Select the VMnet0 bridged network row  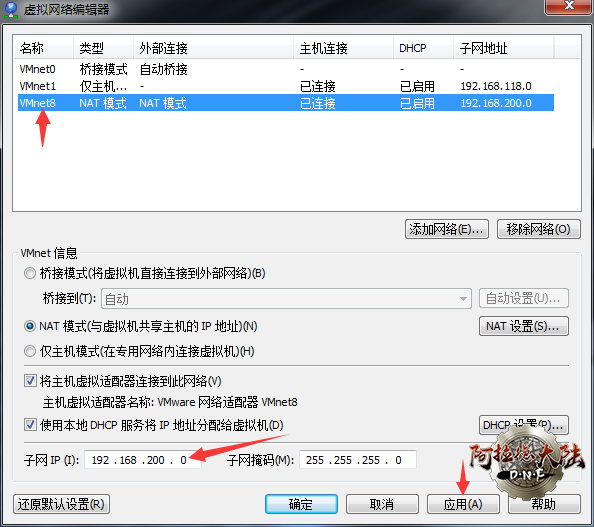pyautogui.click(x=286, y=69)
